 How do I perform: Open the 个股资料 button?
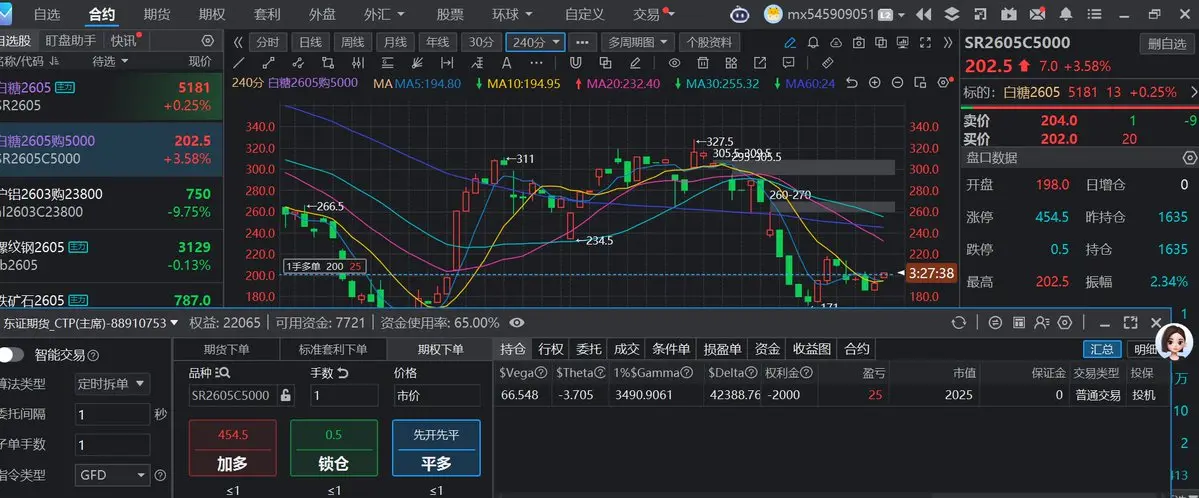709,43
